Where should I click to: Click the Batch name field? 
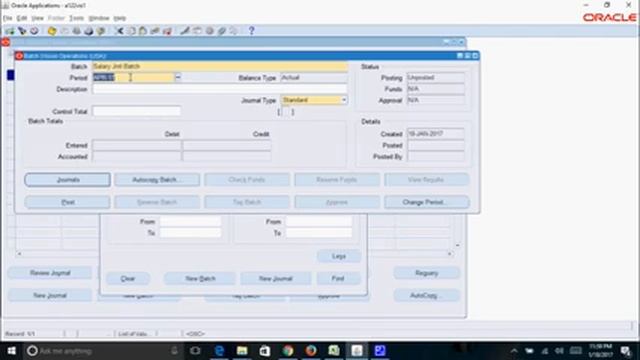[220, 66]
